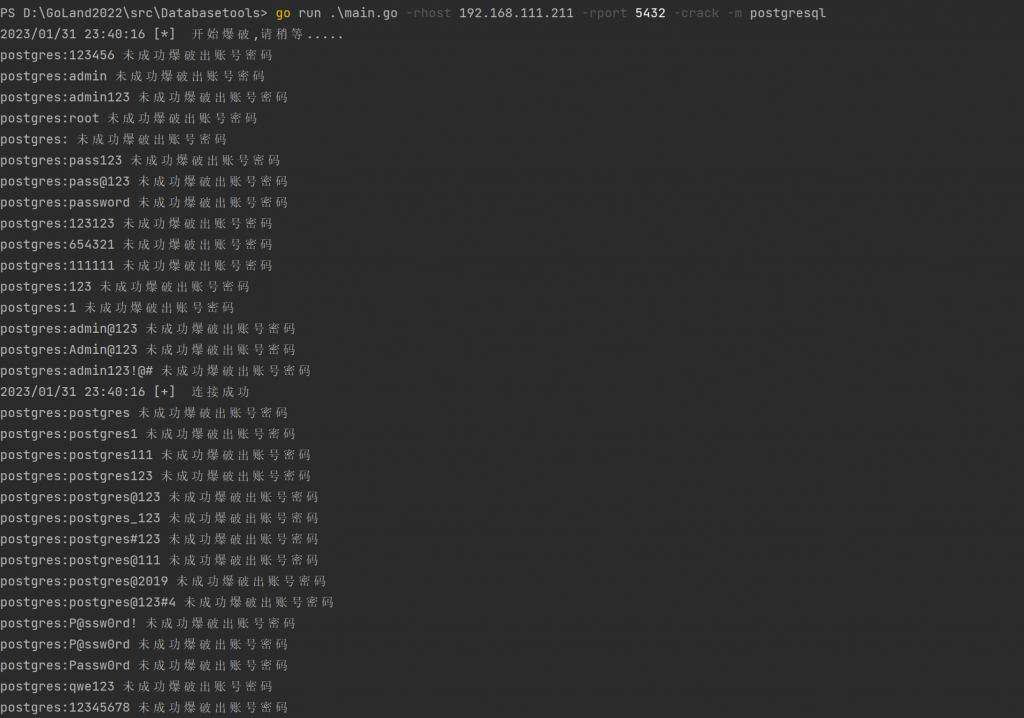Select the postgres:qwe123 line
Viewport: 1024px width, 718px height.
(136, 686)
